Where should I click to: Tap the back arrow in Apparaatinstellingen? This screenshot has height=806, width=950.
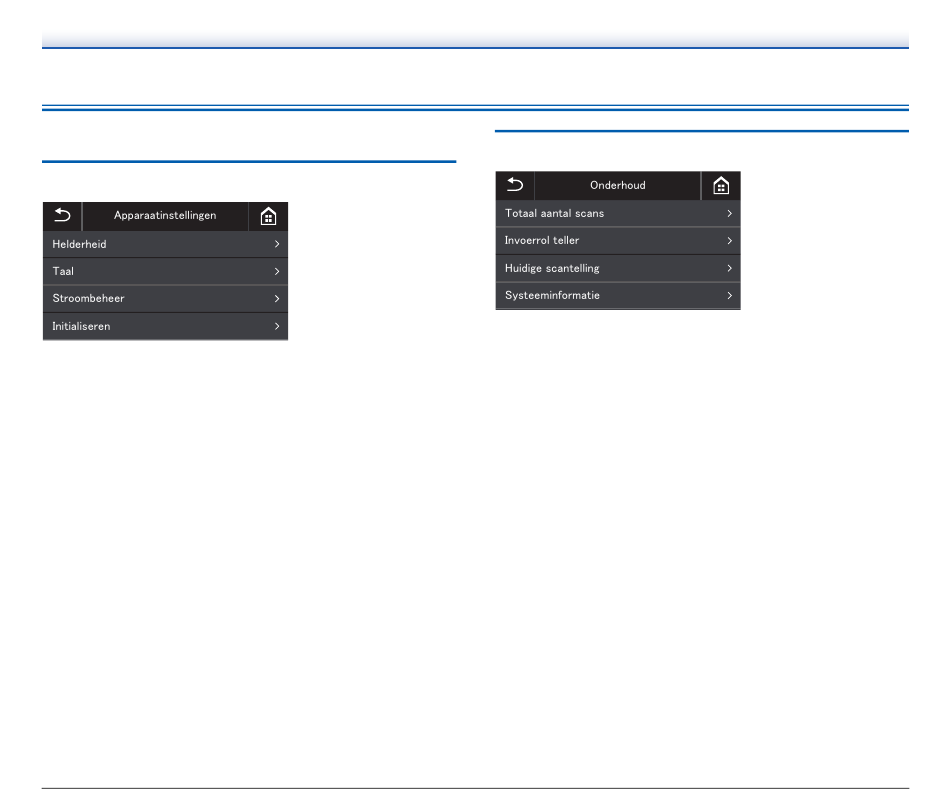pos(62,216)
